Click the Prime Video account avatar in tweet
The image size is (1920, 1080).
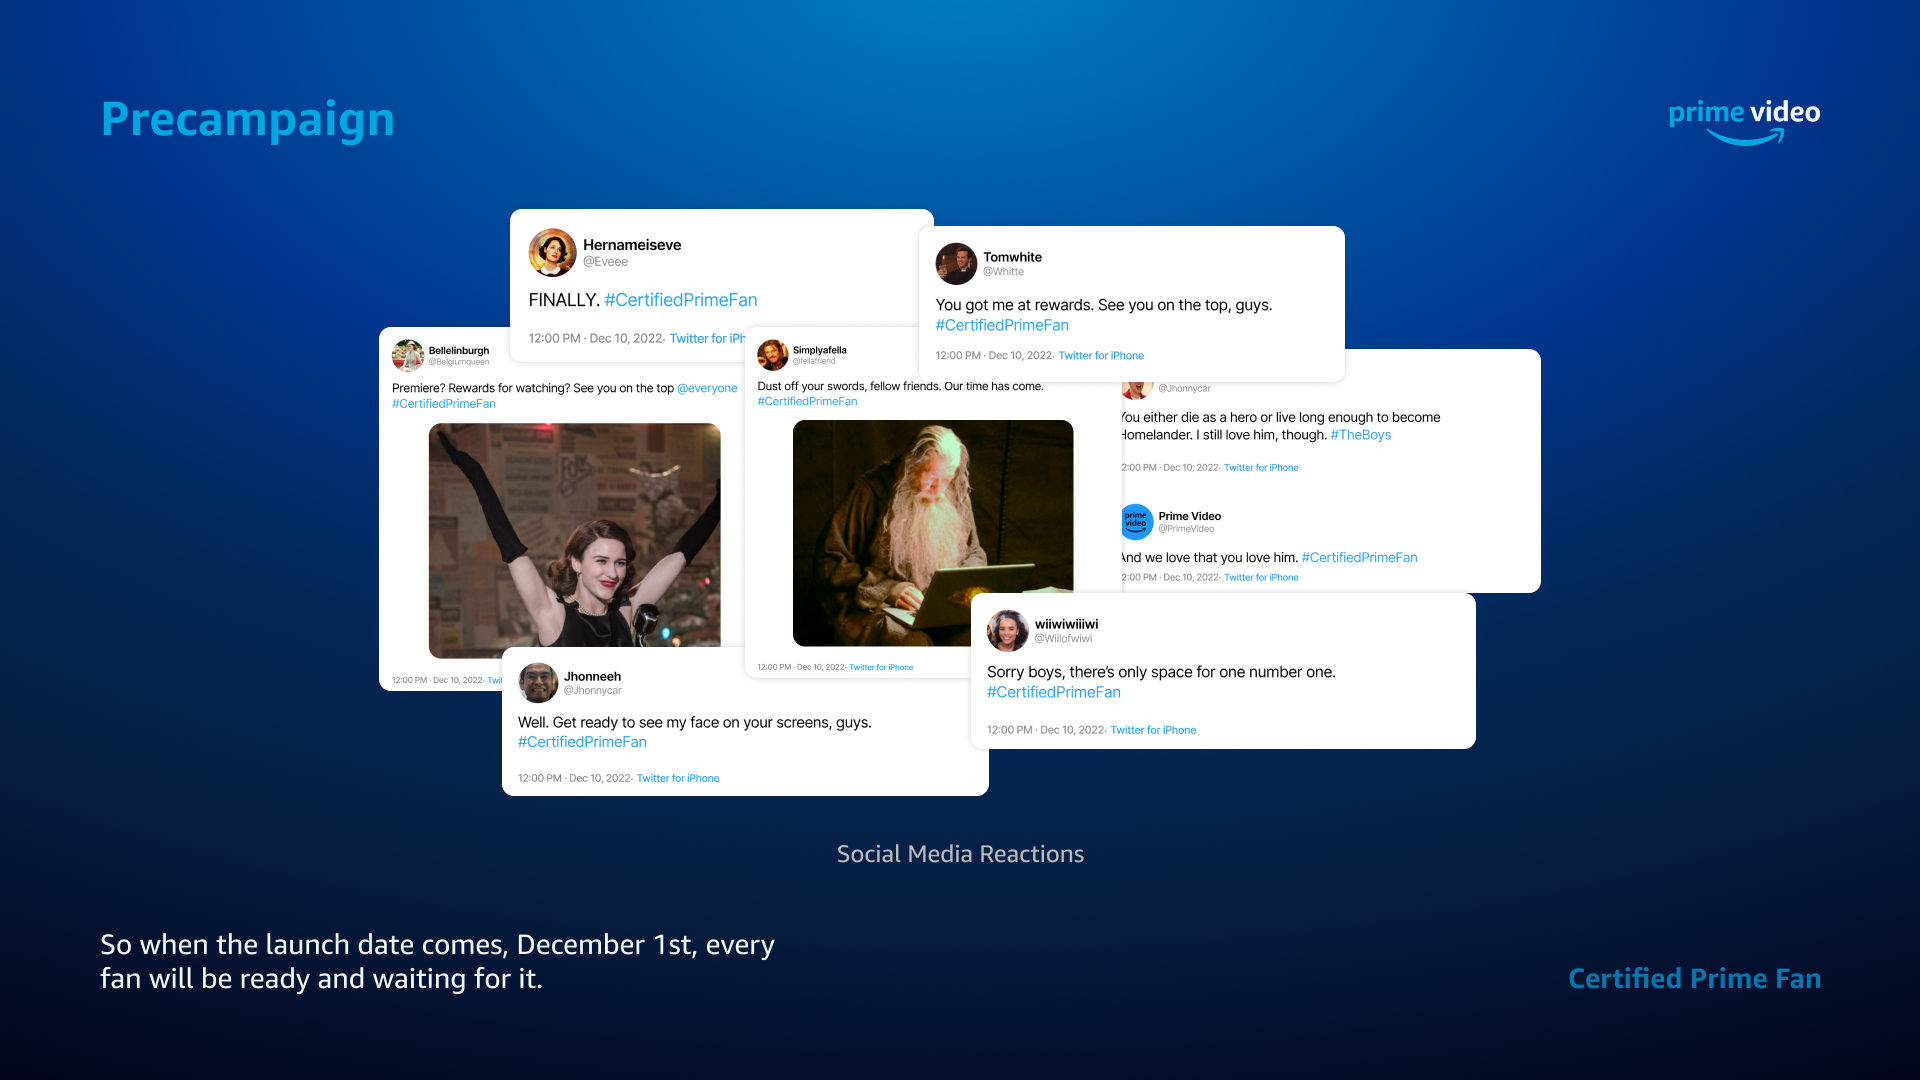click(1137, 522)
